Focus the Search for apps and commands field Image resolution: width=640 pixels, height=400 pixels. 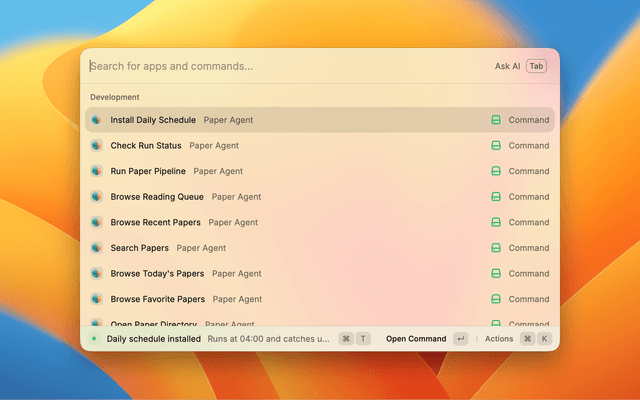pos(280,66)
